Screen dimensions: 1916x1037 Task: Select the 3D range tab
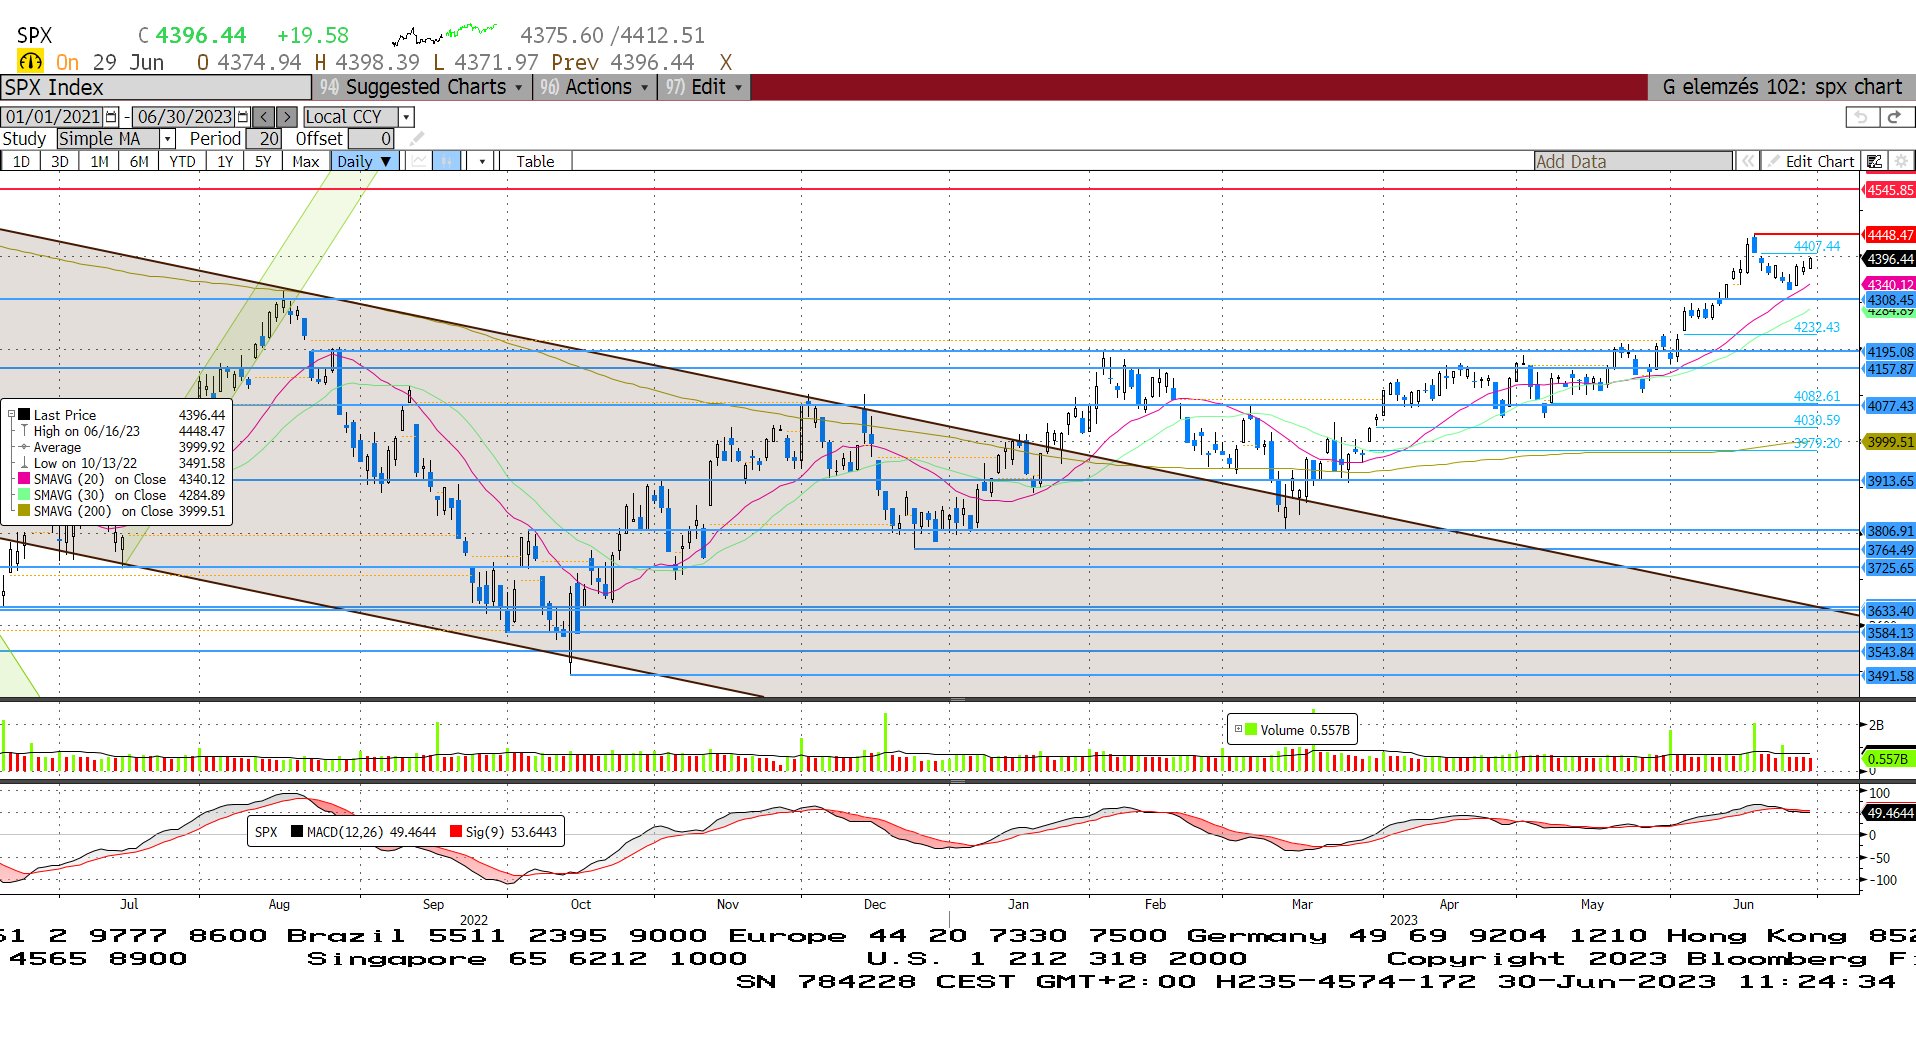60,161
